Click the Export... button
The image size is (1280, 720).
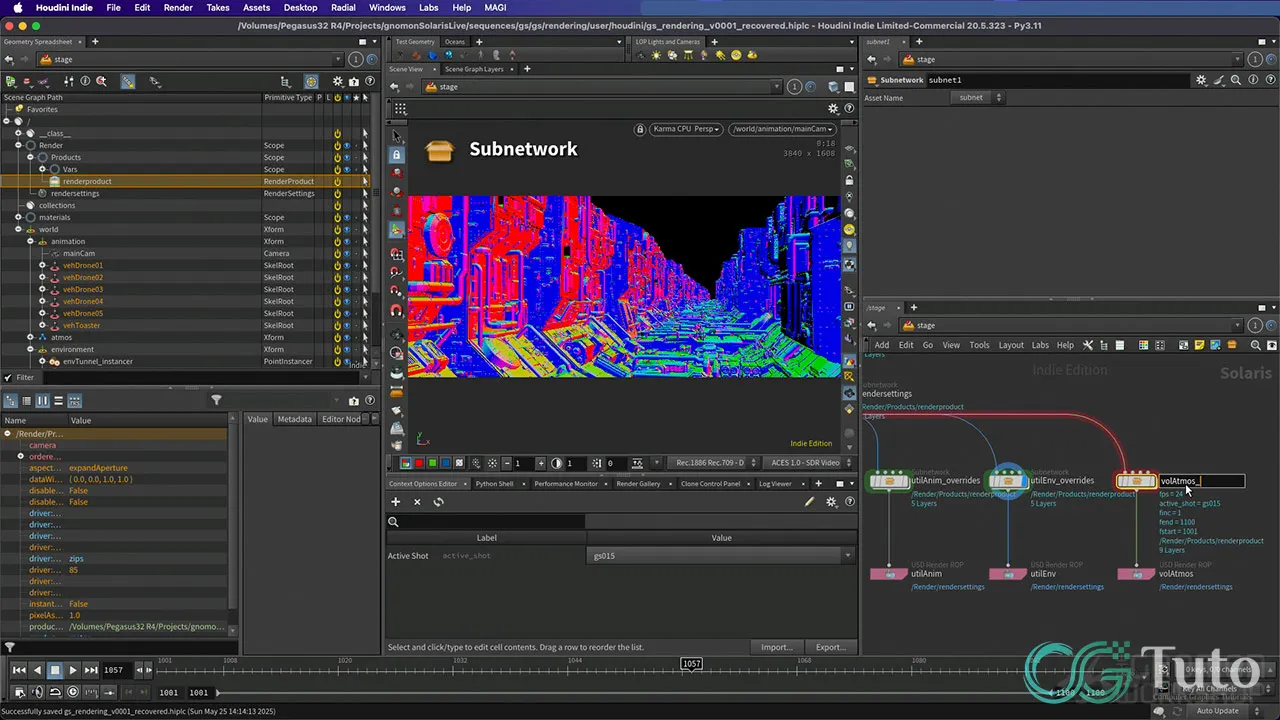[x=830, y=647]
